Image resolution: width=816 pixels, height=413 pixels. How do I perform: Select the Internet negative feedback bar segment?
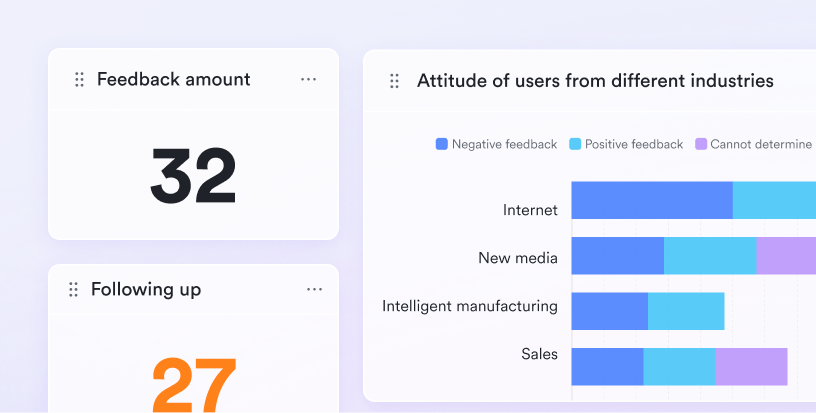[652, 200]
